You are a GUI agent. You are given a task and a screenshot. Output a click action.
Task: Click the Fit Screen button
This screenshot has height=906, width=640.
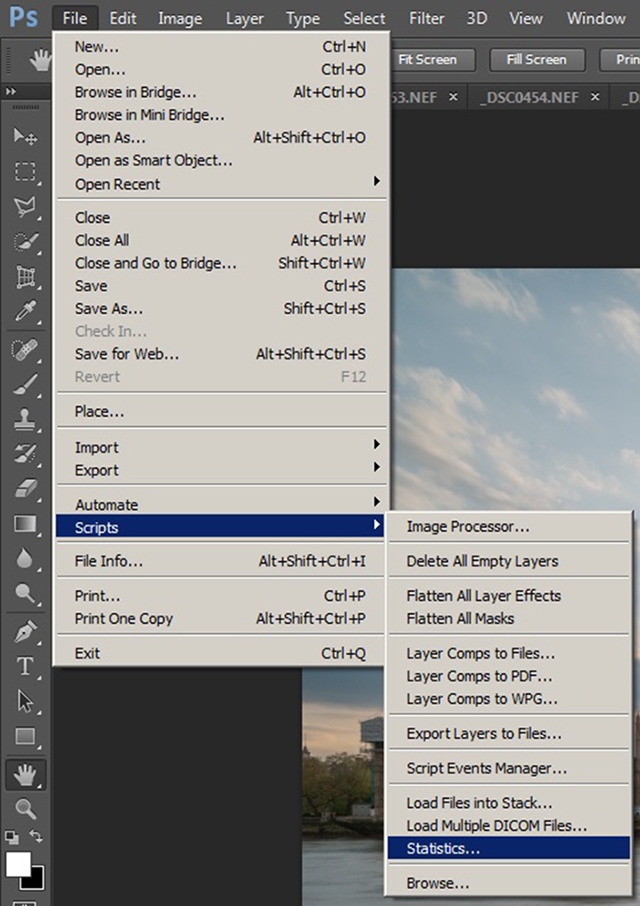(x=427, y=59)
